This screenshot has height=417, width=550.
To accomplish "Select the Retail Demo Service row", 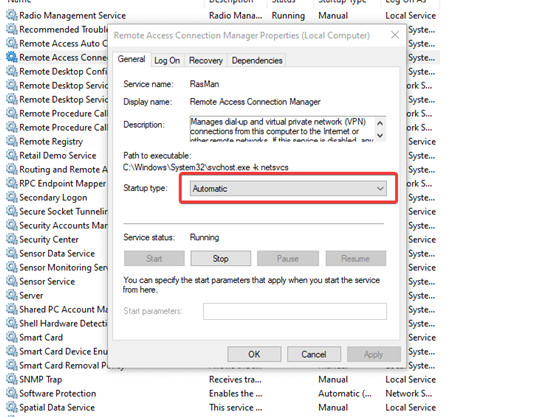I will [56, 155].
